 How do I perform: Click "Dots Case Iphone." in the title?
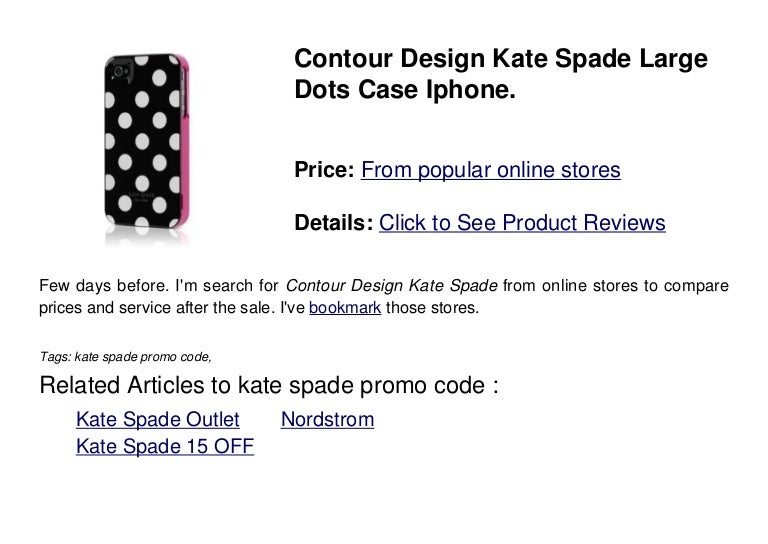(x=405, y=92)
